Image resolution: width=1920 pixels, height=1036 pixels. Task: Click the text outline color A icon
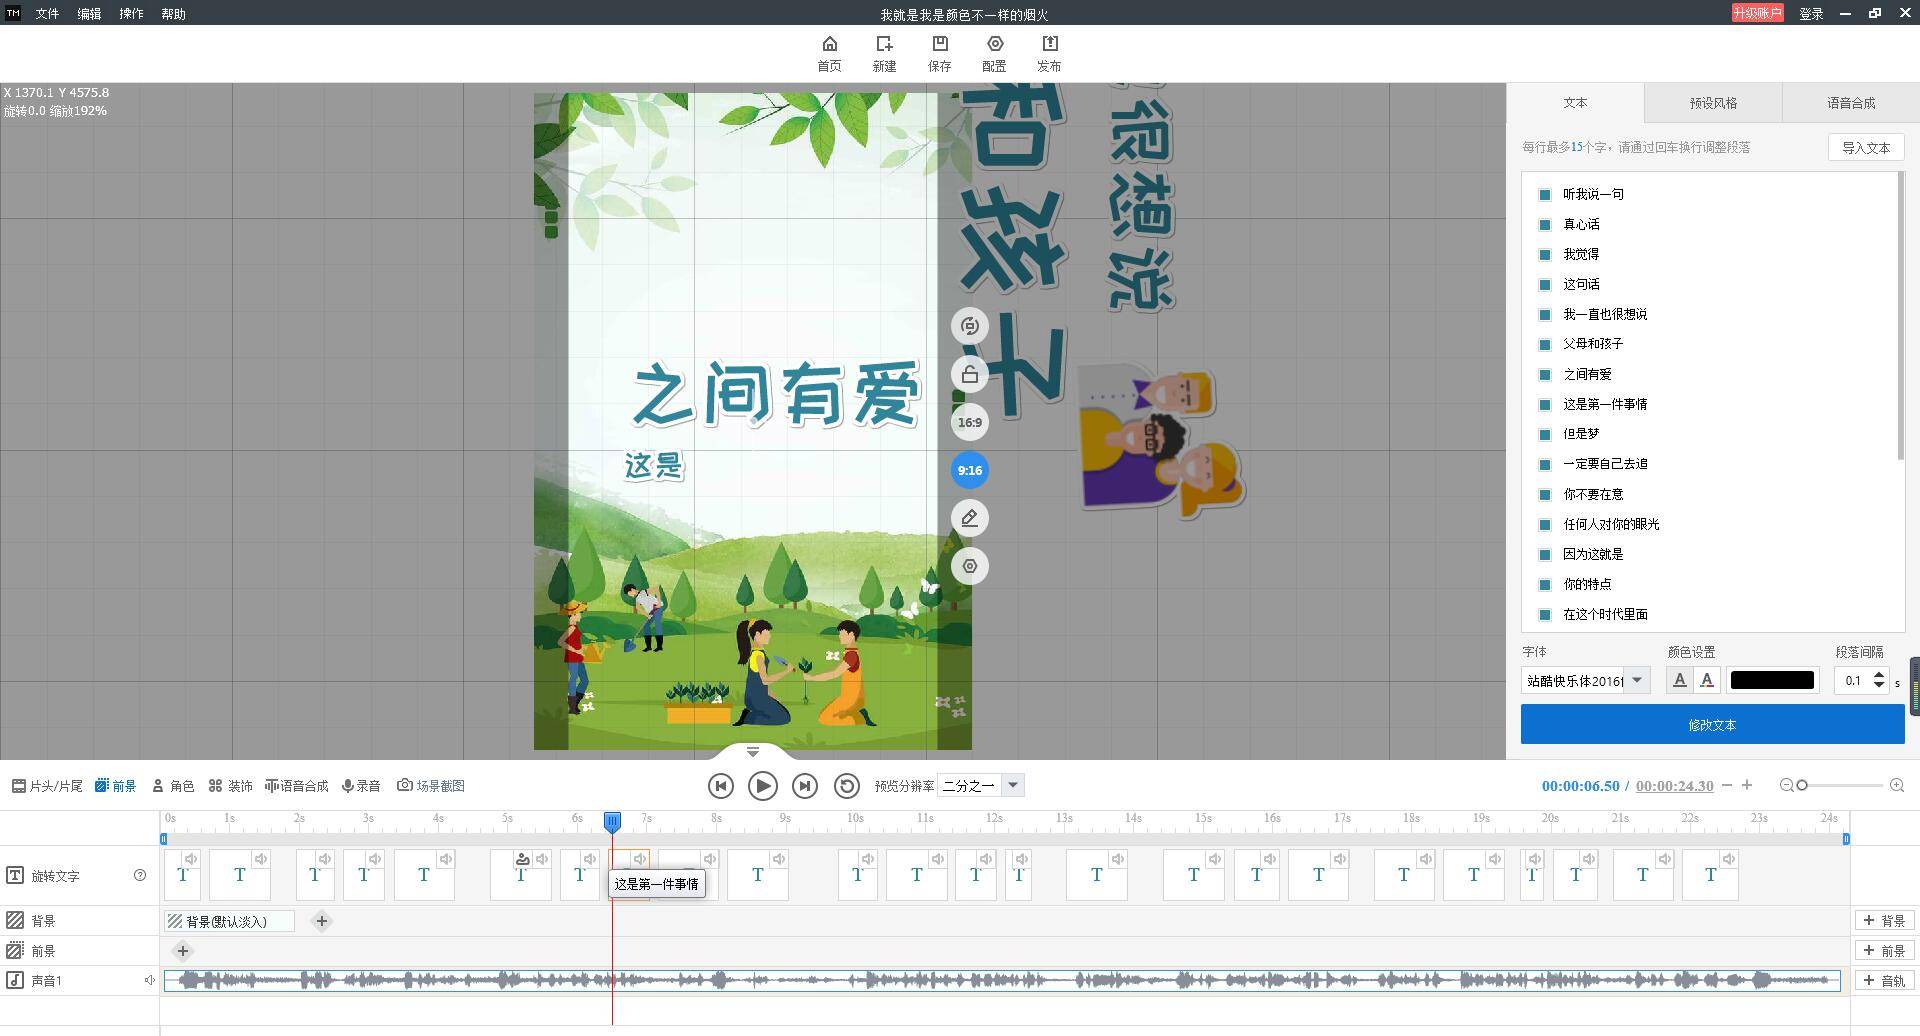(1707, 680)
